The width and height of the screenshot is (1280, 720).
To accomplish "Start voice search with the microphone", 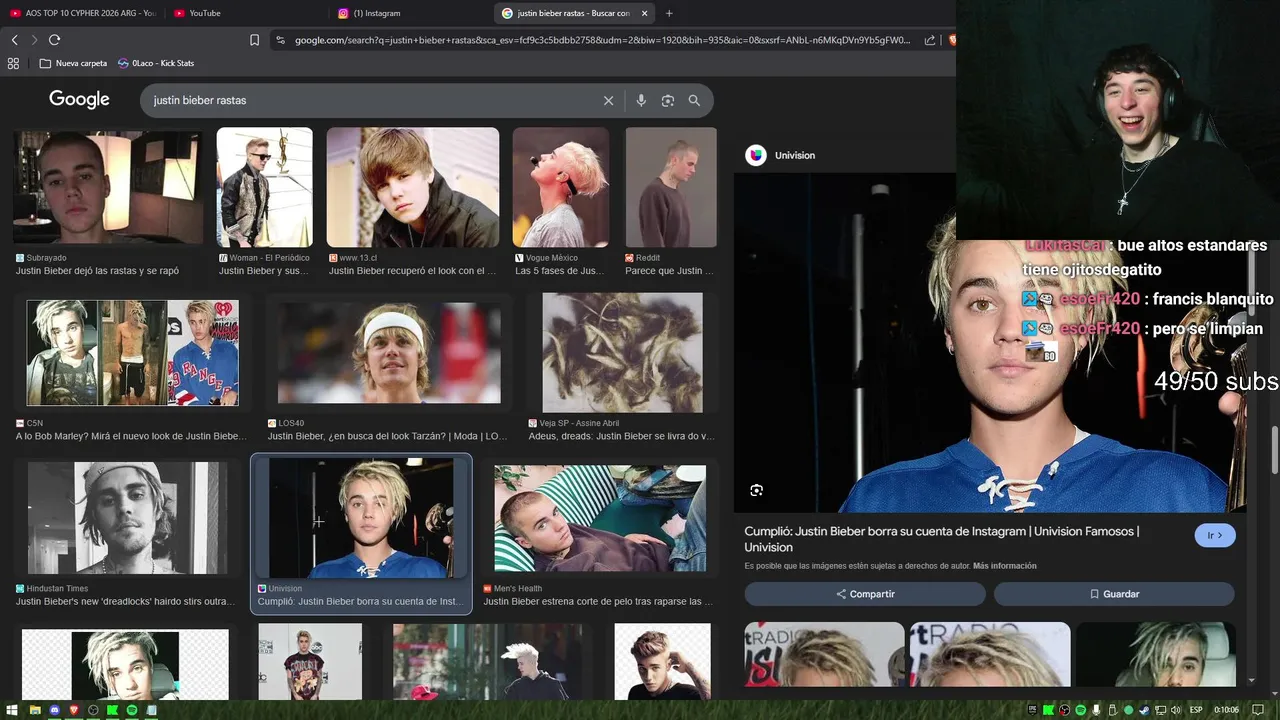I will [x=641, y=100].
